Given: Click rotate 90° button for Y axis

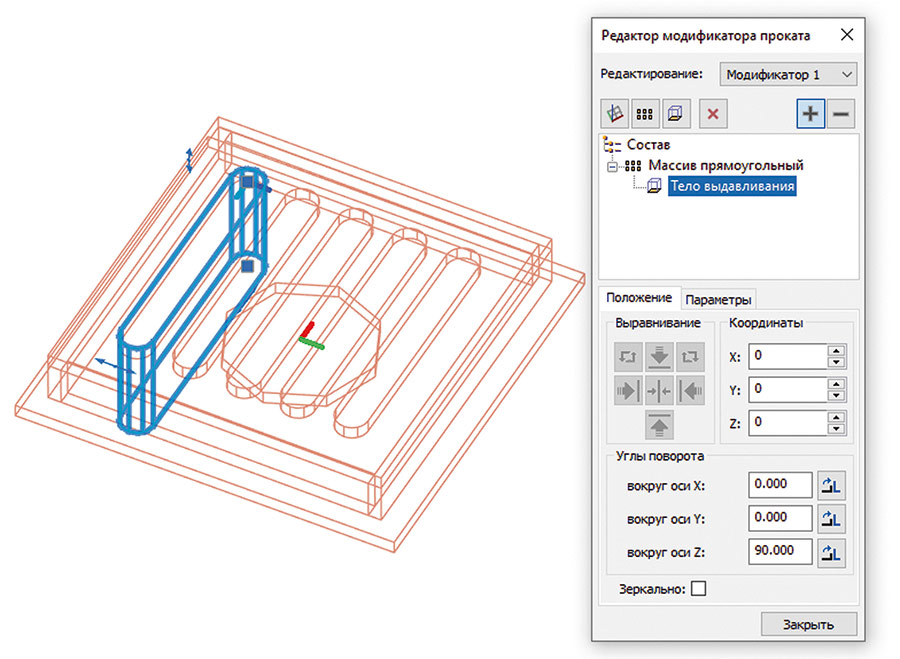Looking at the screenshot, I should (x=832, y=519).
